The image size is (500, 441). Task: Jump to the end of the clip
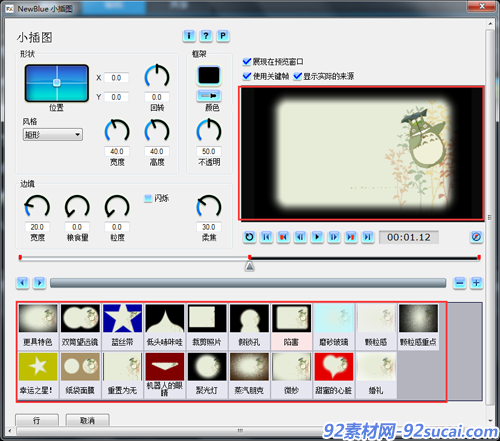coord(368,237)
